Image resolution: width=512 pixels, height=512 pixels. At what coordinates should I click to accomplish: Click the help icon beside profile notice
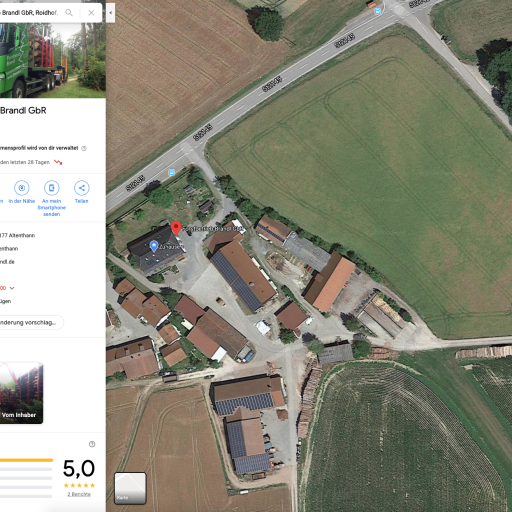coord(84,148)
